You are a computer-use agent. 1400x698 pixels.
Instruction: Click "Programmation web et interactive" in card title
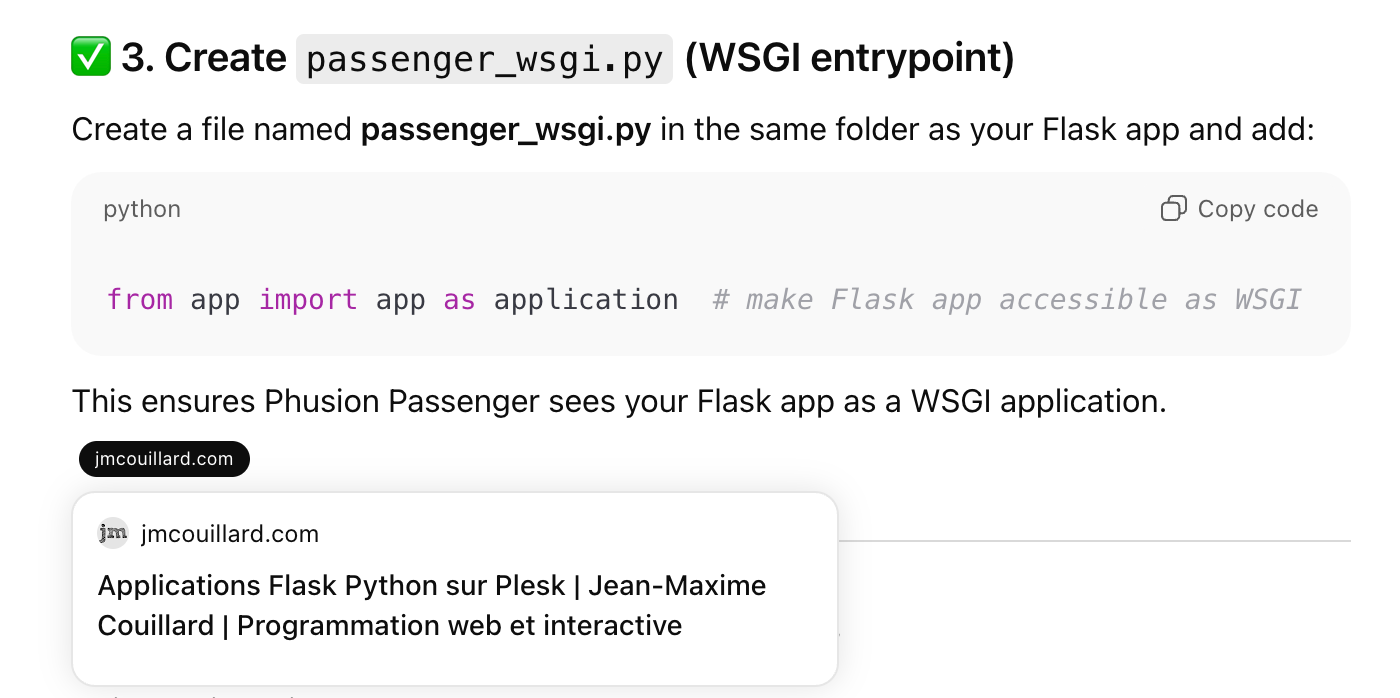click(459, 626)
